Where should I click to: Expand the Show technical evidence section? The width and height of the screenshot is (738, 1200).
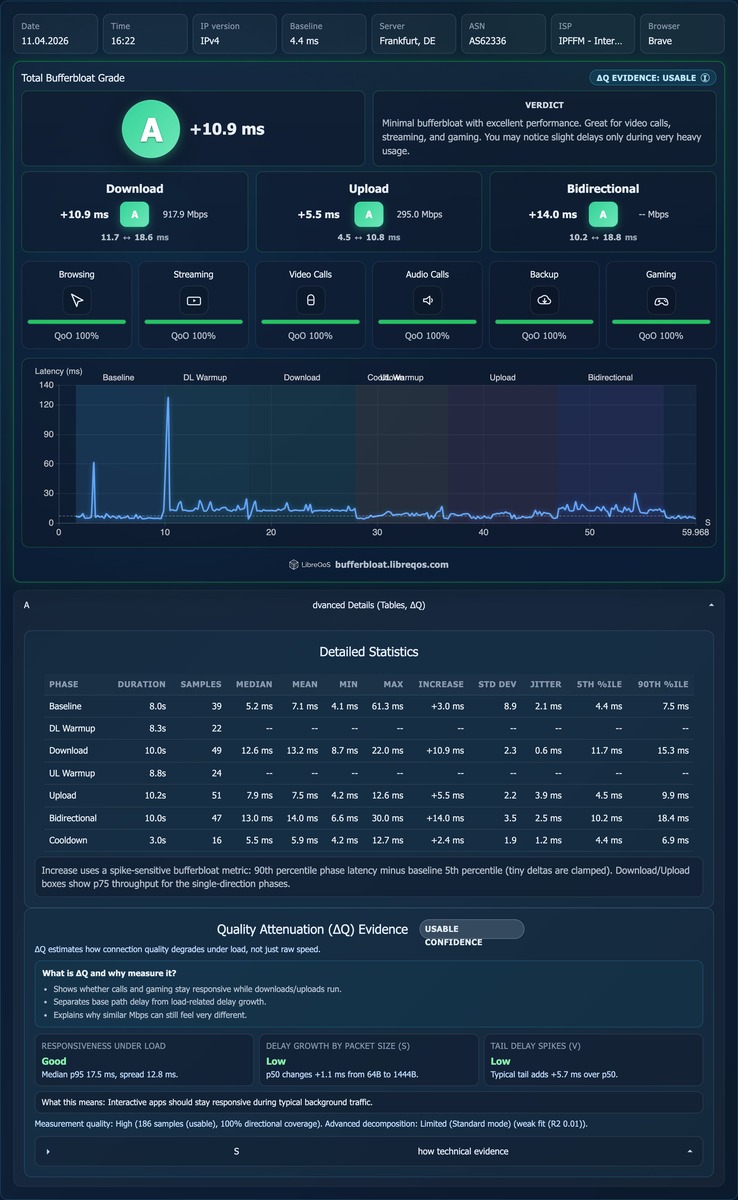point(369,1151)
